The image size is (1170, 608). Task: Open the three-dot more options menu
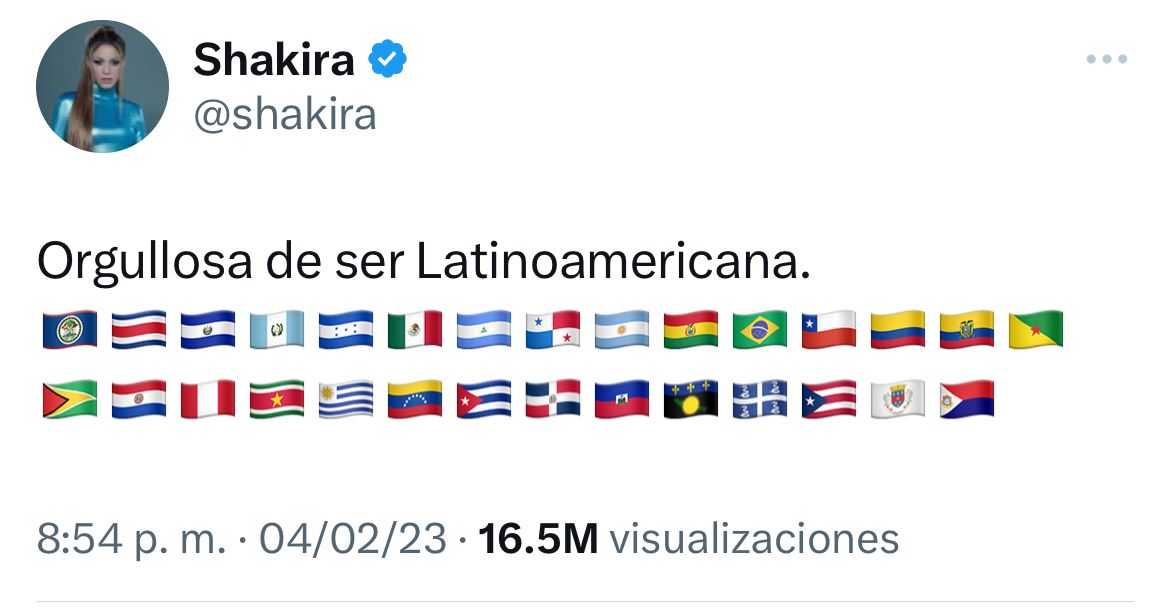[1107, 59]
